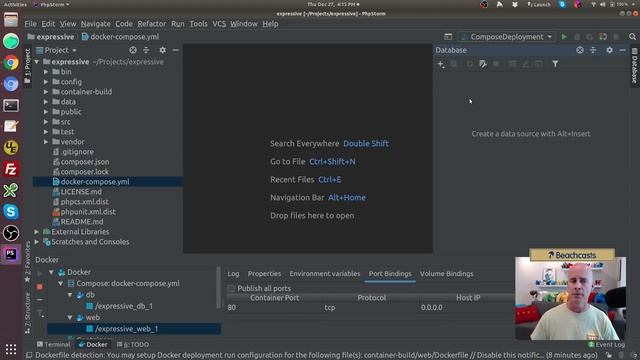Select phpunit.xml.dist file
The image size is (640, 360).
88,212
